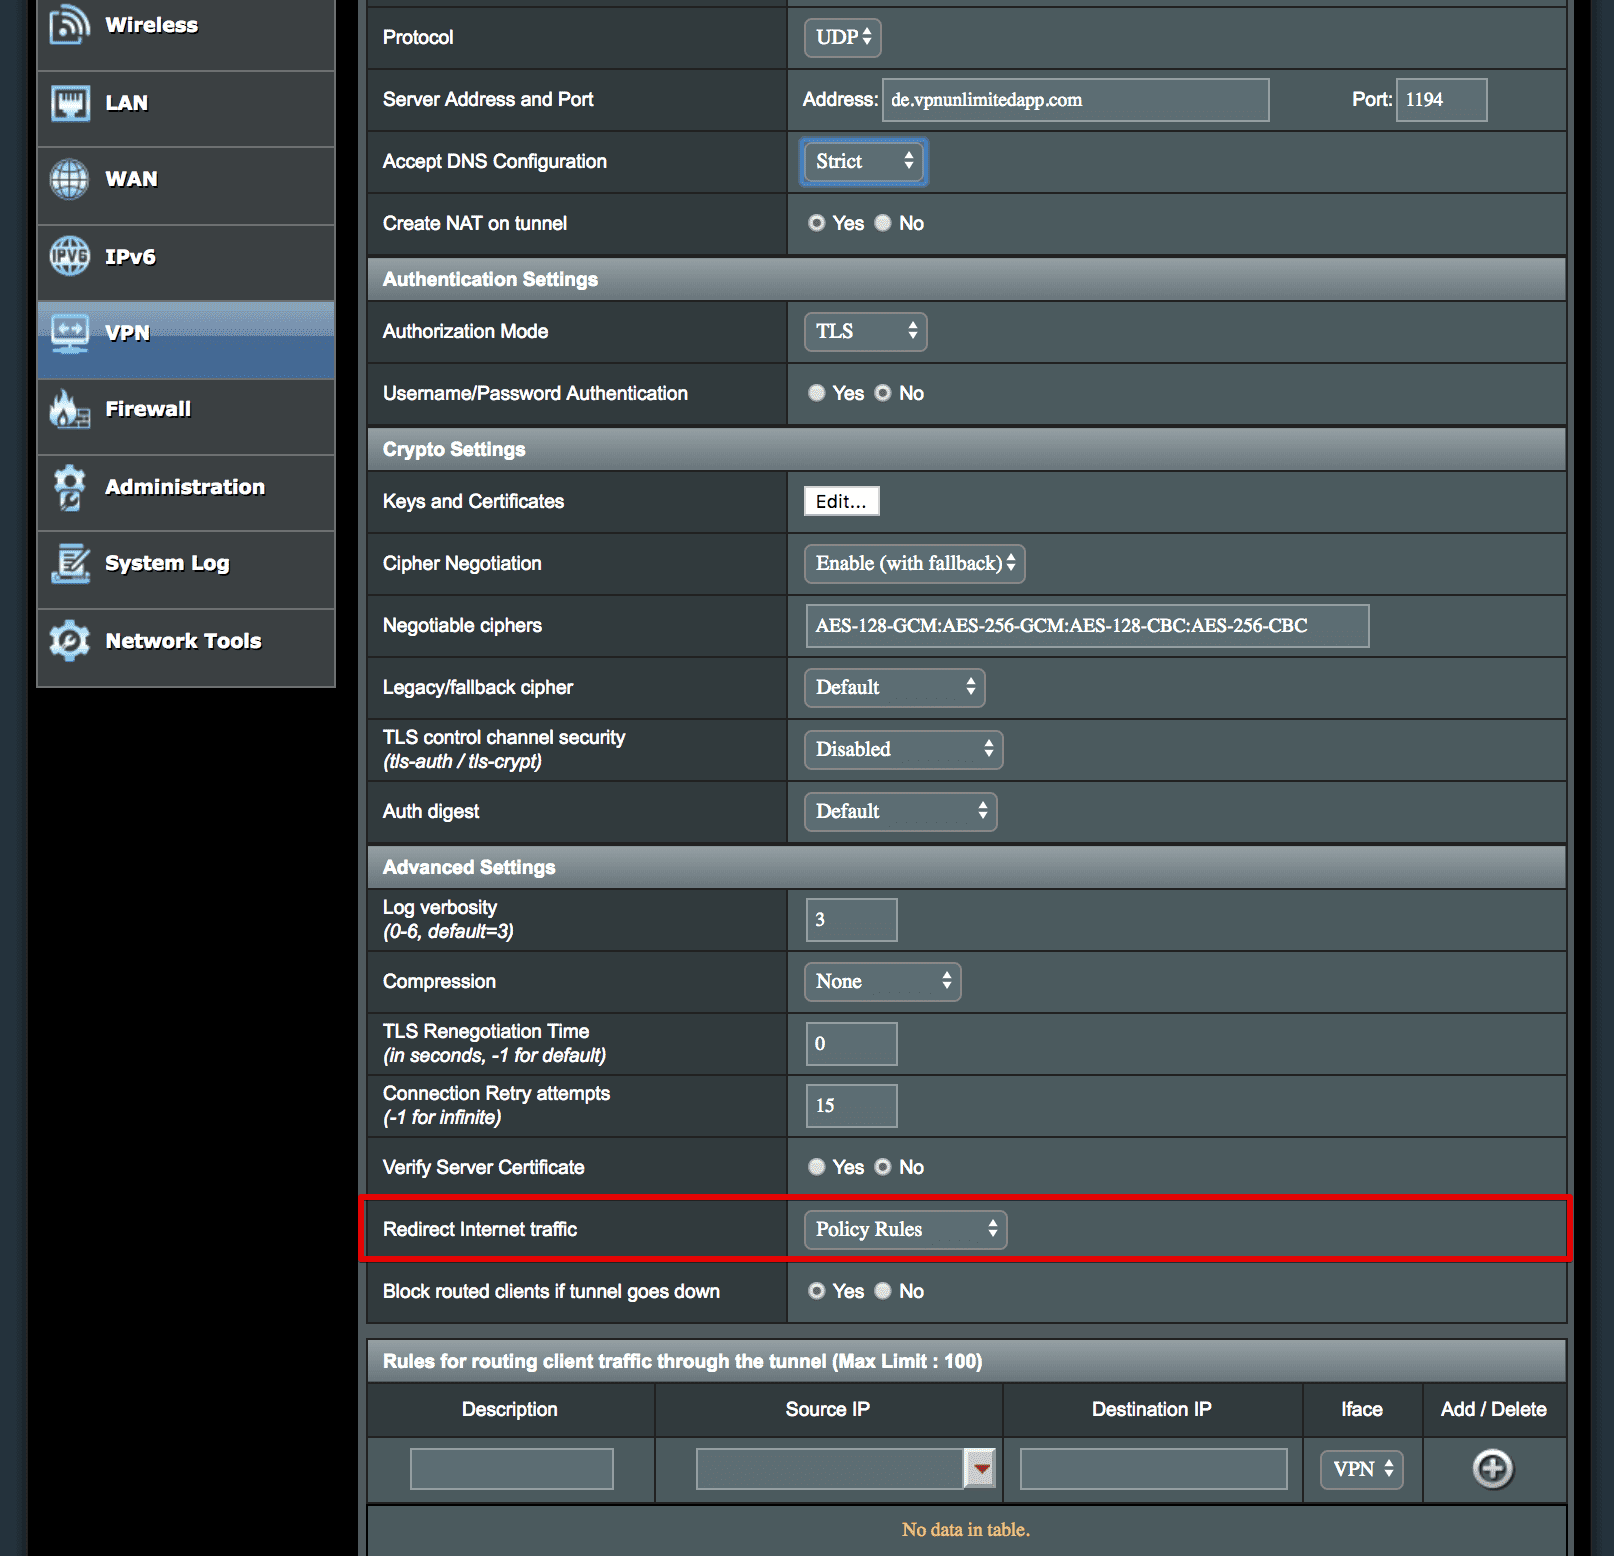Select No for Create NAT on tunnel
The width and height of the screenshot is (1614, 1556).
[883, 223]
